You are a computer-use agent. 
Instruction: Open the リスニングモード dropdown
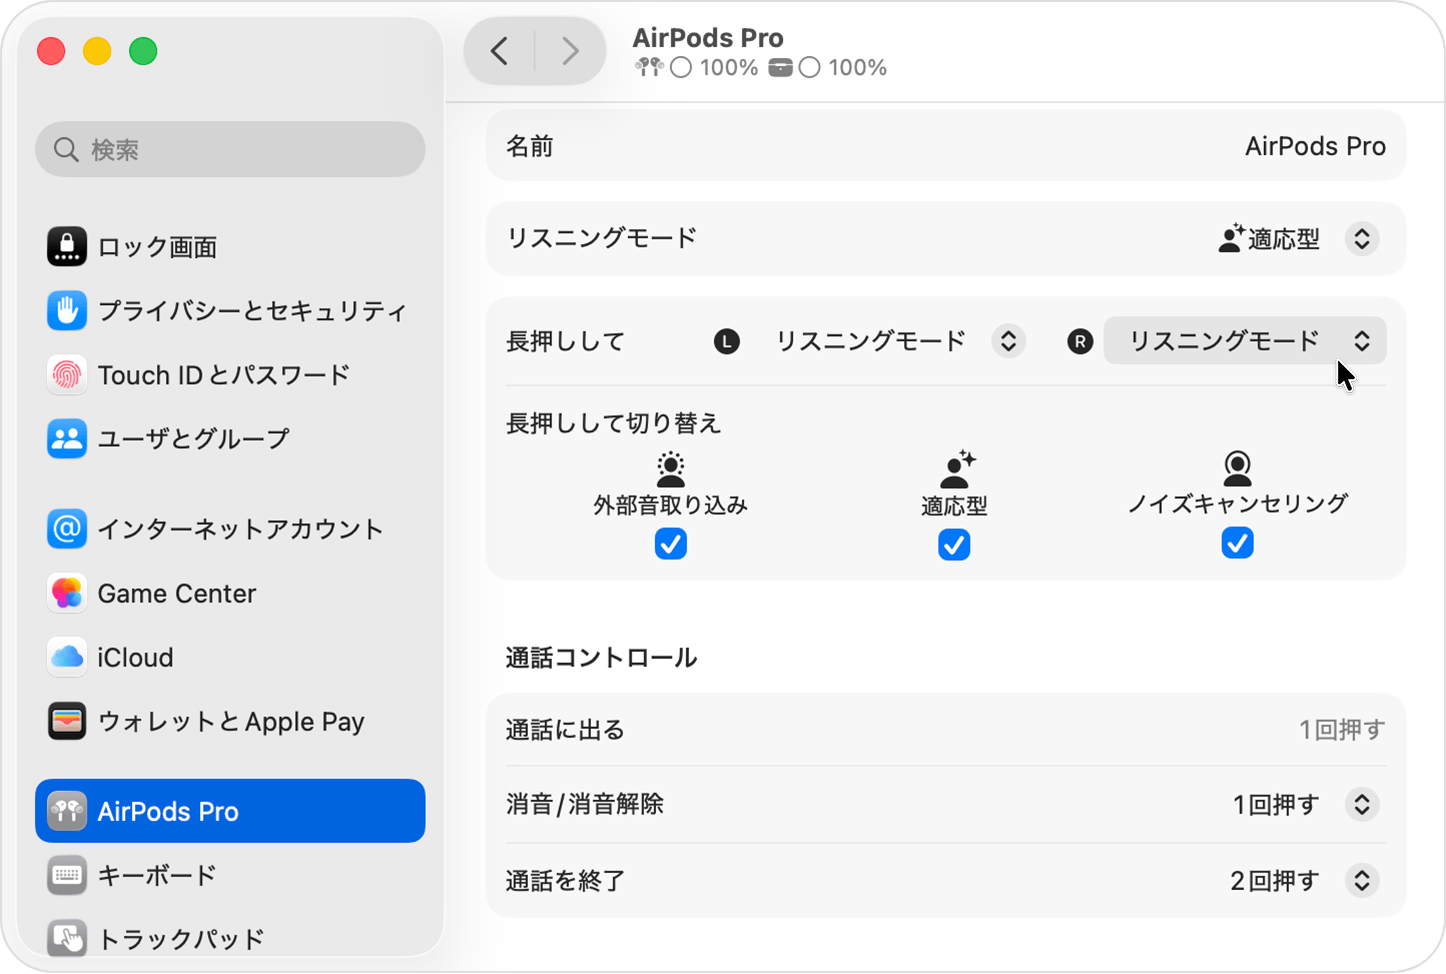click(1361, 239)
